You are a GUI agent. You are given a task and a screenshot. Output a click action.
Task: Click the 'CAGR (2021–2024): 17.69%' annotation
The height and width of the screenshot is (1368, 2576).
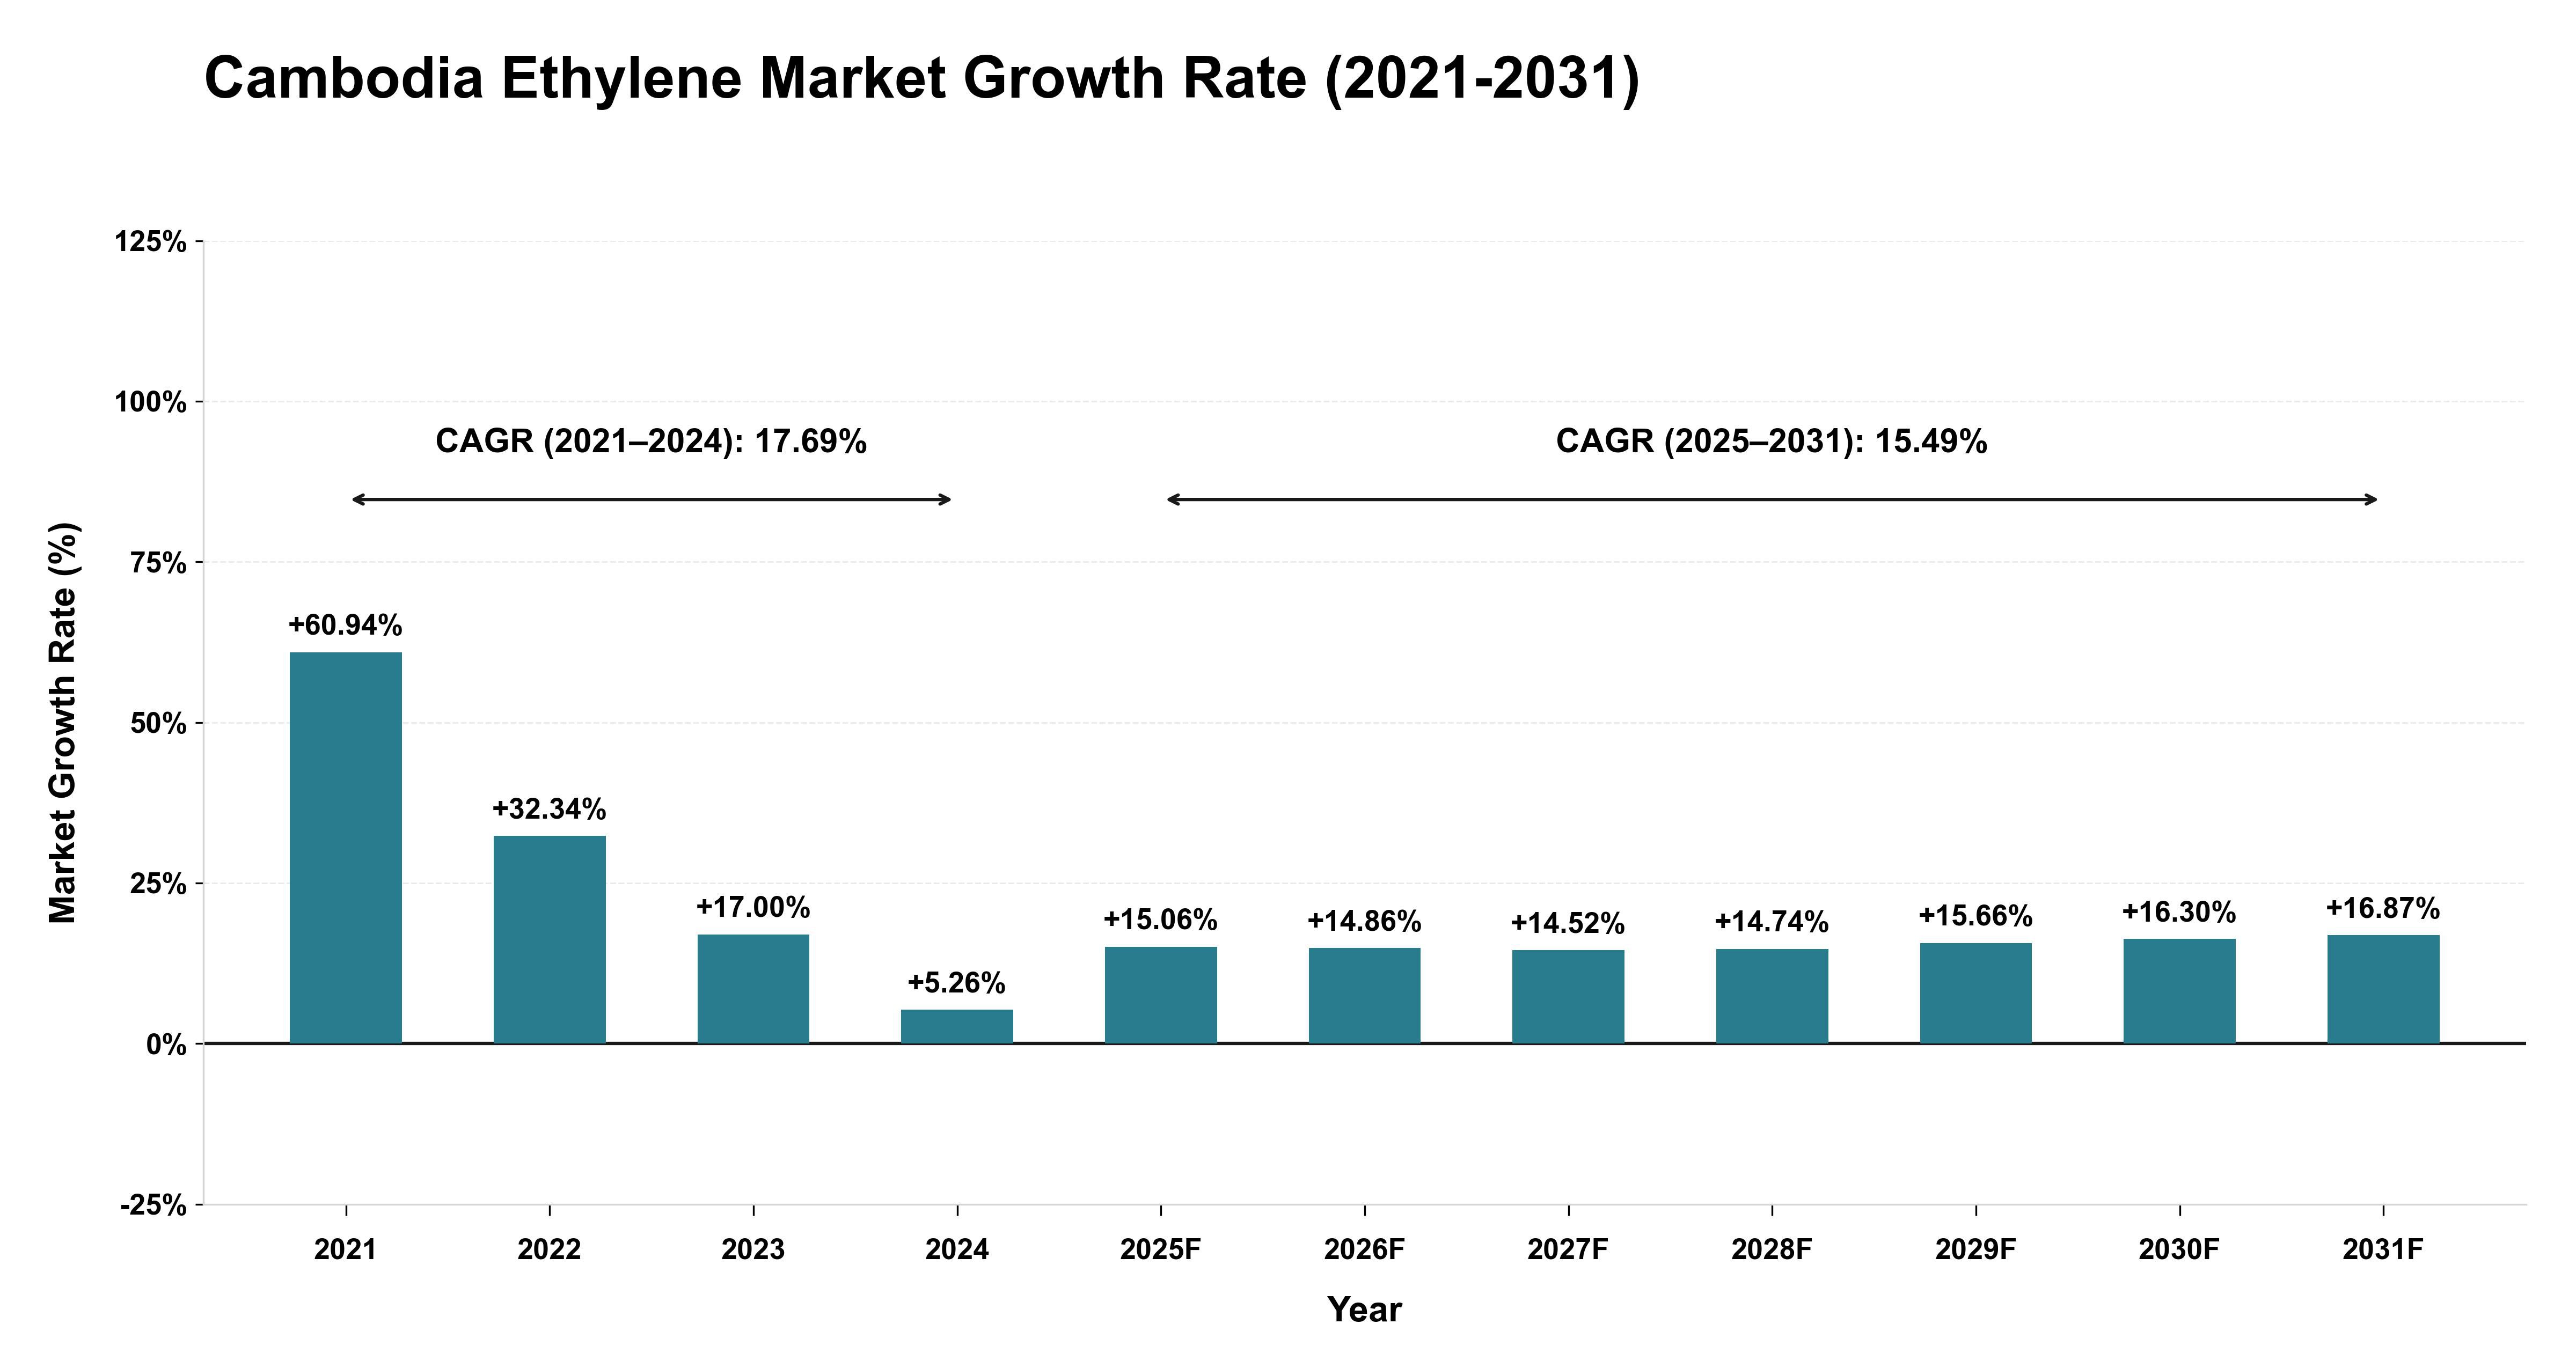[x=651, y=441]
